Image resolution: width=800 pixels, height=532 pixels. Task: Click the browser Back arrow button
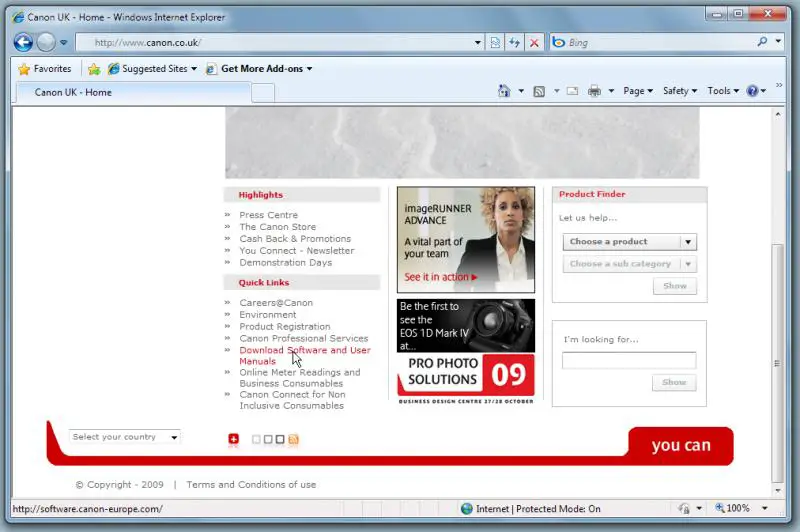(23, 42)
